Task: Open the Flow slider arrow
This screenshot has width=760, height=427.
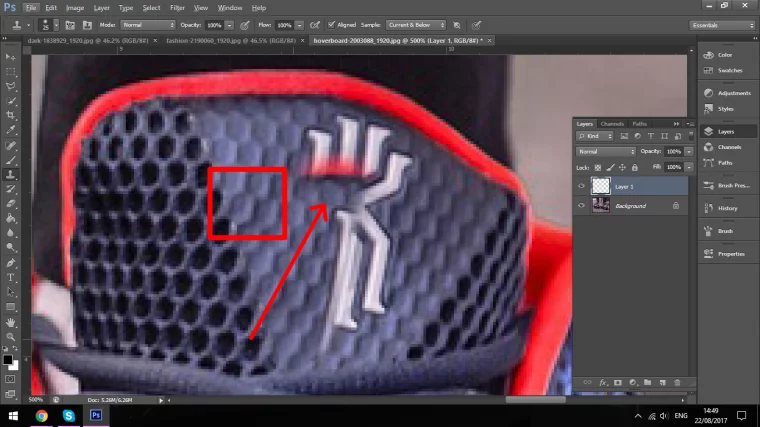Action: [300, 25]
